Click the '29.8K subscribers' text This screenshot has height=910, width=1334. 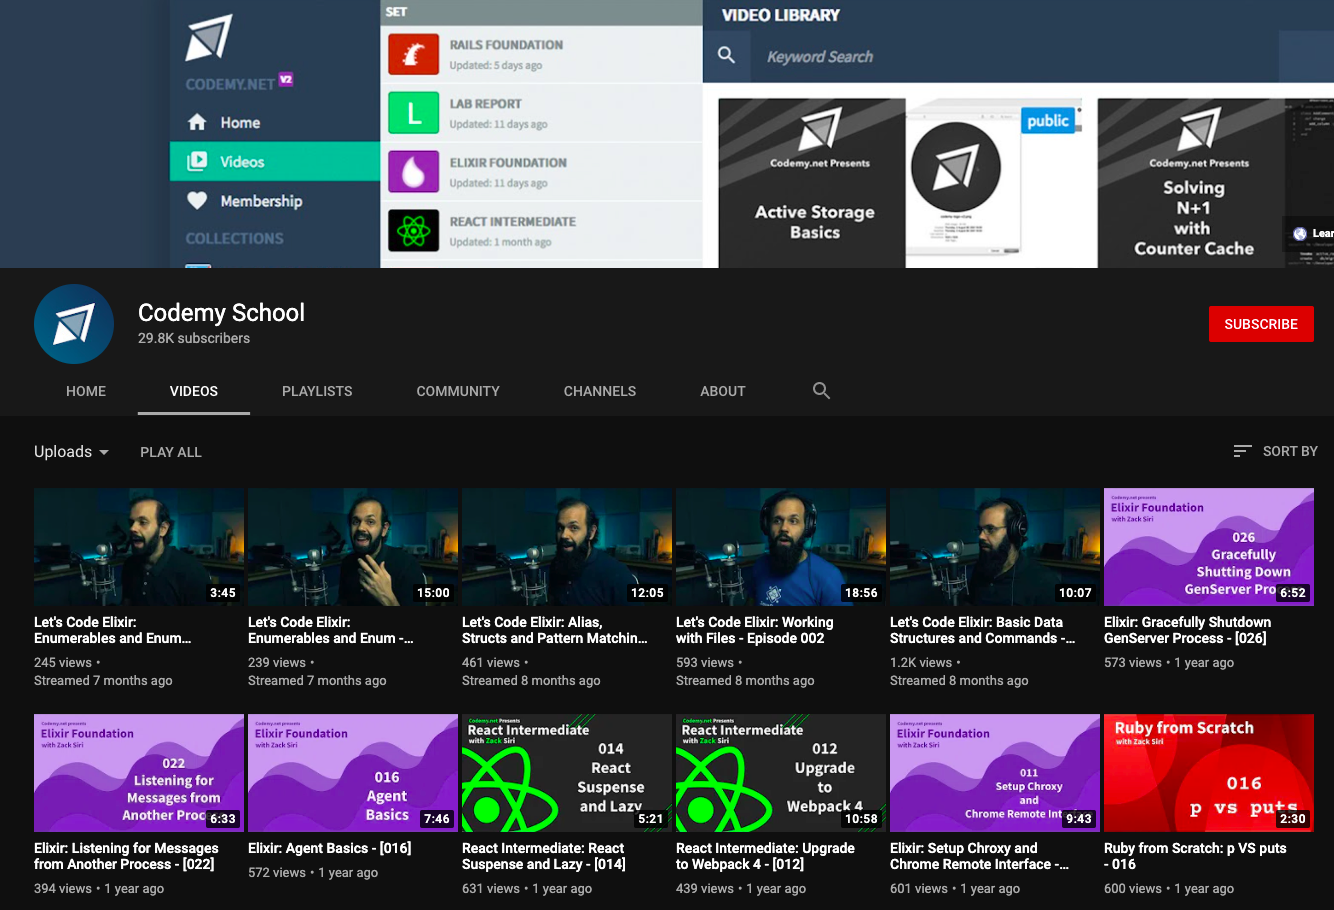point(194,338)
